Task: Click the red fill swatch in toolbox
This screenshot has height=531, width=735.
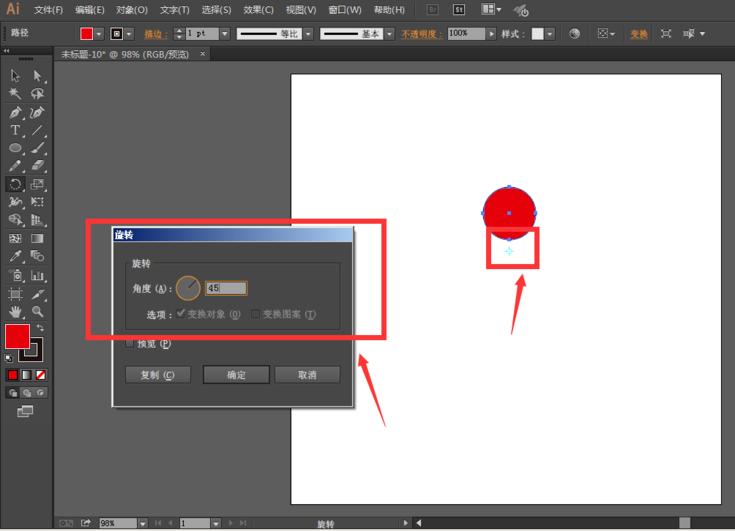Action: click(x=17, y=337)
